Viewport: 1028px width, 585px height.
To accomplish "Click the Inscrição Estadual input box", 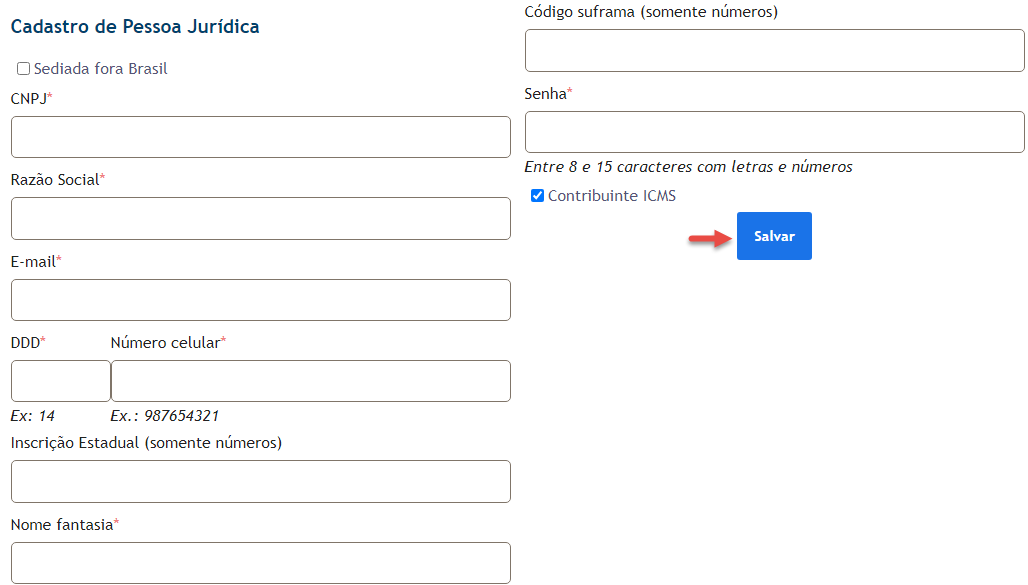I will (x=260, y=481).
